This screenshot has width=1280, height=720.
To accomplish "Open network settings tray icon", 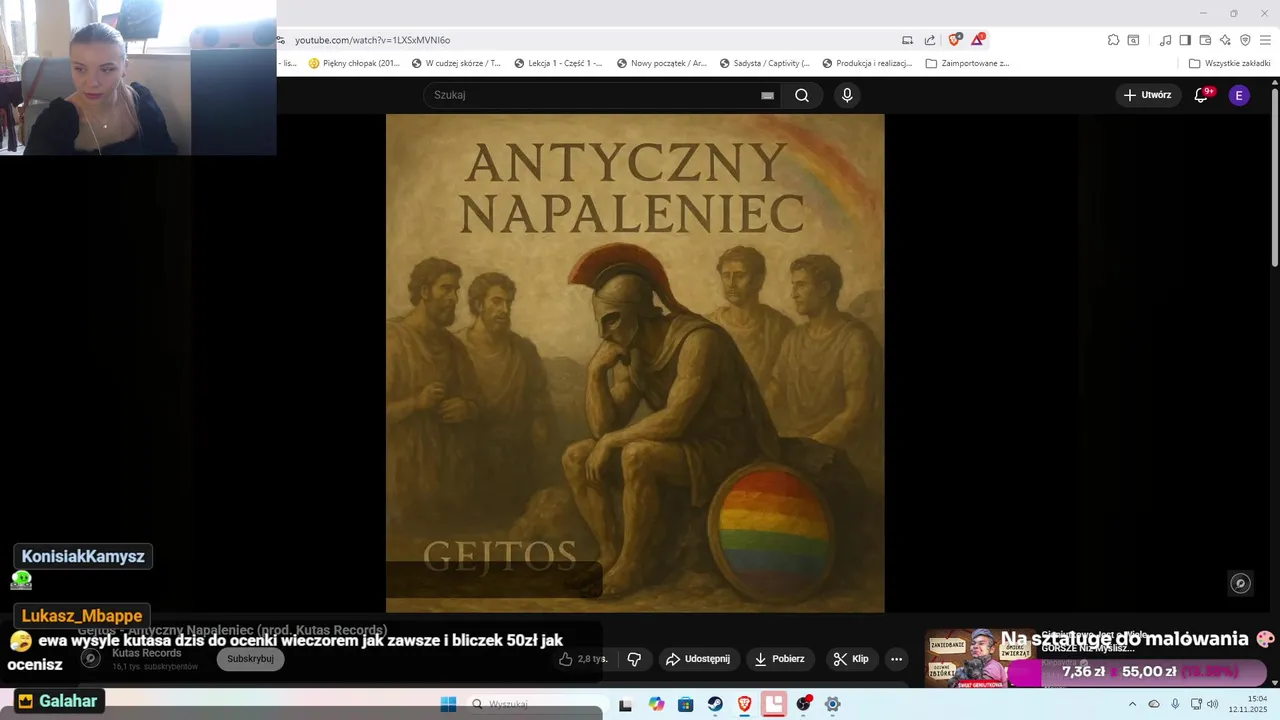I will point(1196,704).
